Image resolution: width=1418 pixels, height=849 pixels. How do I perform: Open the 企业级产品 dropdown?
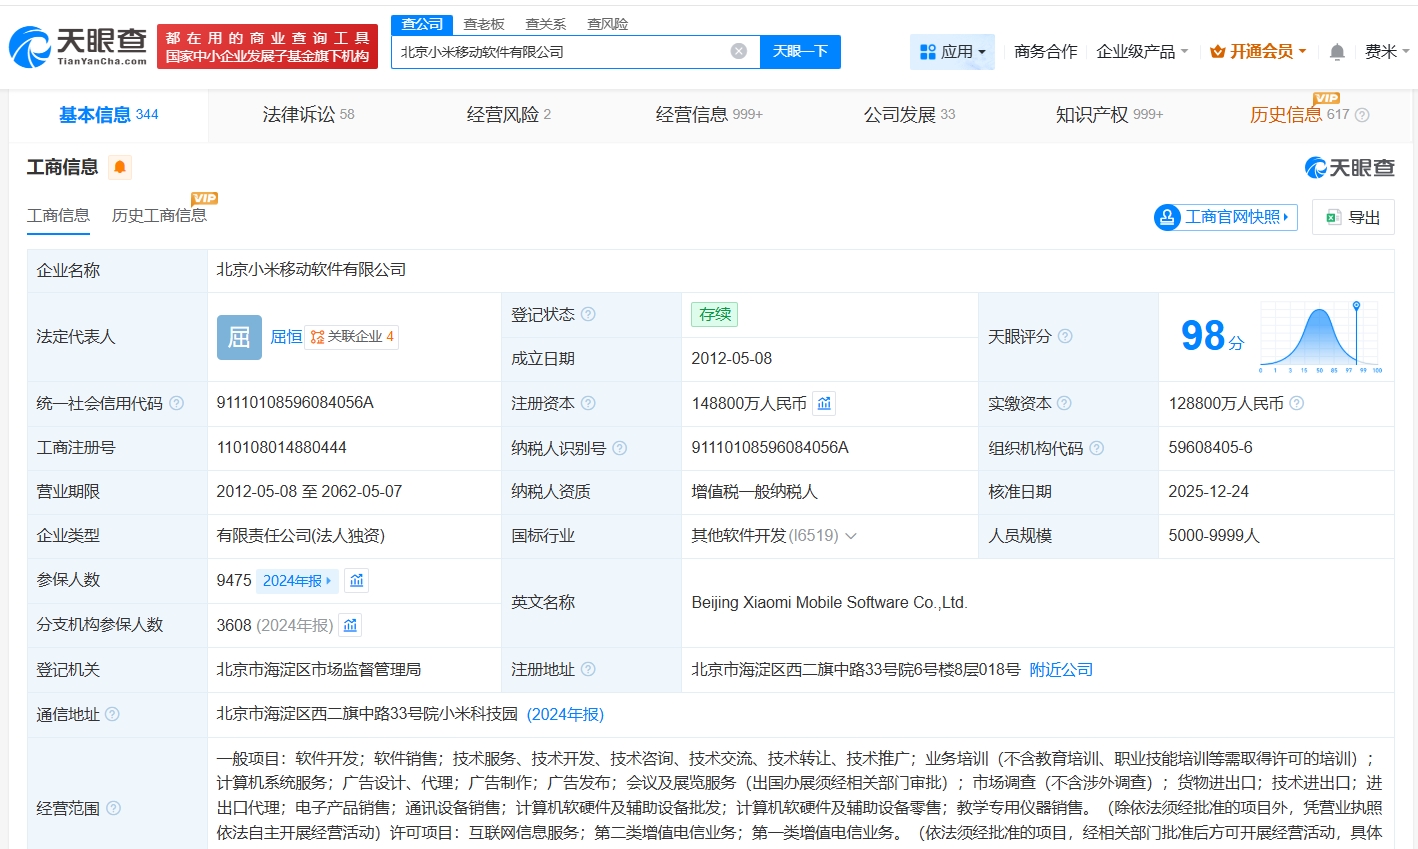coord(1141,51)
